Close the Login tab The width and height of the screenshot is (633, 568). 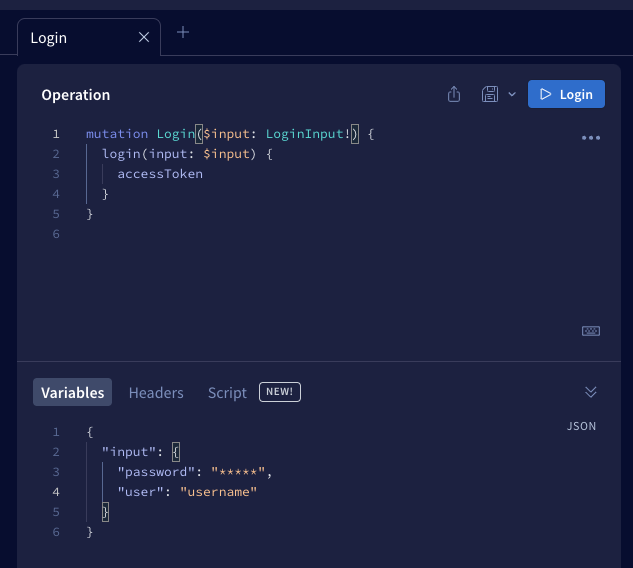pos(144,37)
